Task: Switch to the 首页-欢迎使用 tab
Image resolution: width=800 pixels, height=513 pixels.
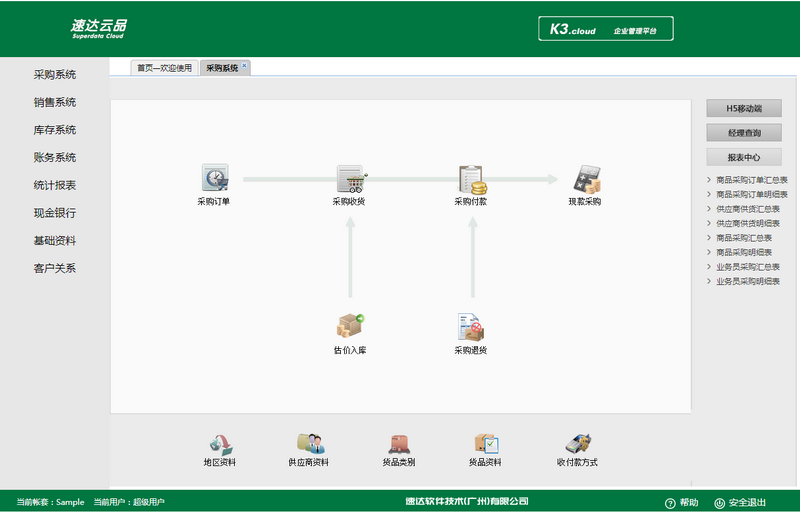Action: pos(164,68)
